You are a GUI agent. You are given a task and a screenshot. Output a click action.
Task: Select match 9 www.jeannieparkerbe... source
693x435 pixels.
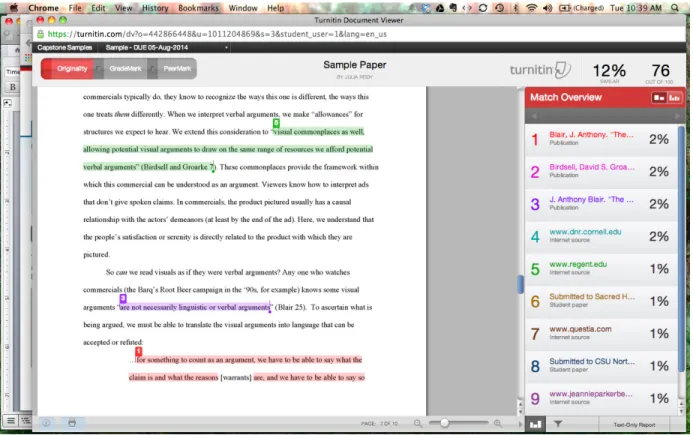click(x=601, y=398)
